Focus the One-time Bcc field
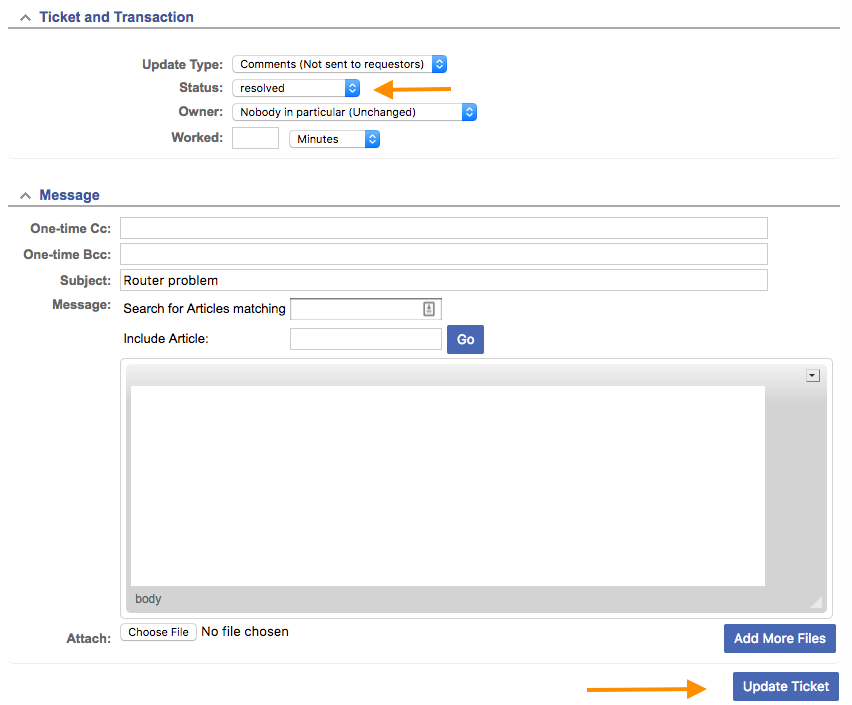Viewport: 852px width, 705px height. 443,254
